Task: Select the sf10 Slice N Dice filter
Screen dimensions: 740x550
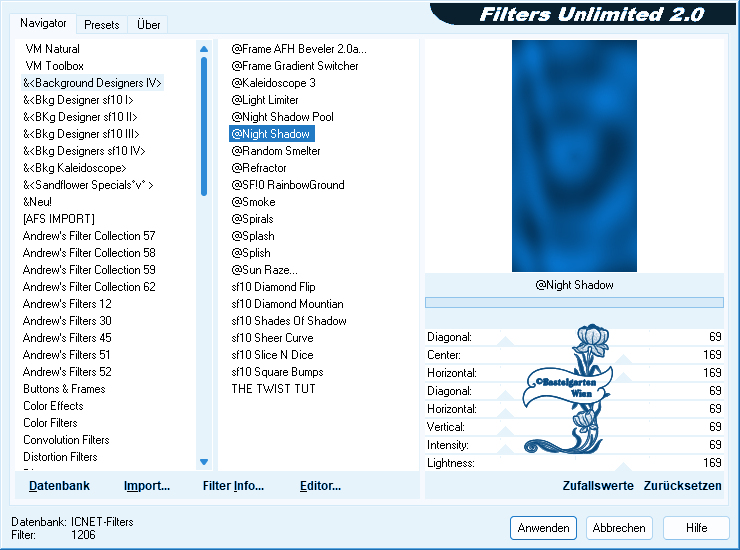Action: [x=272, y=355]
